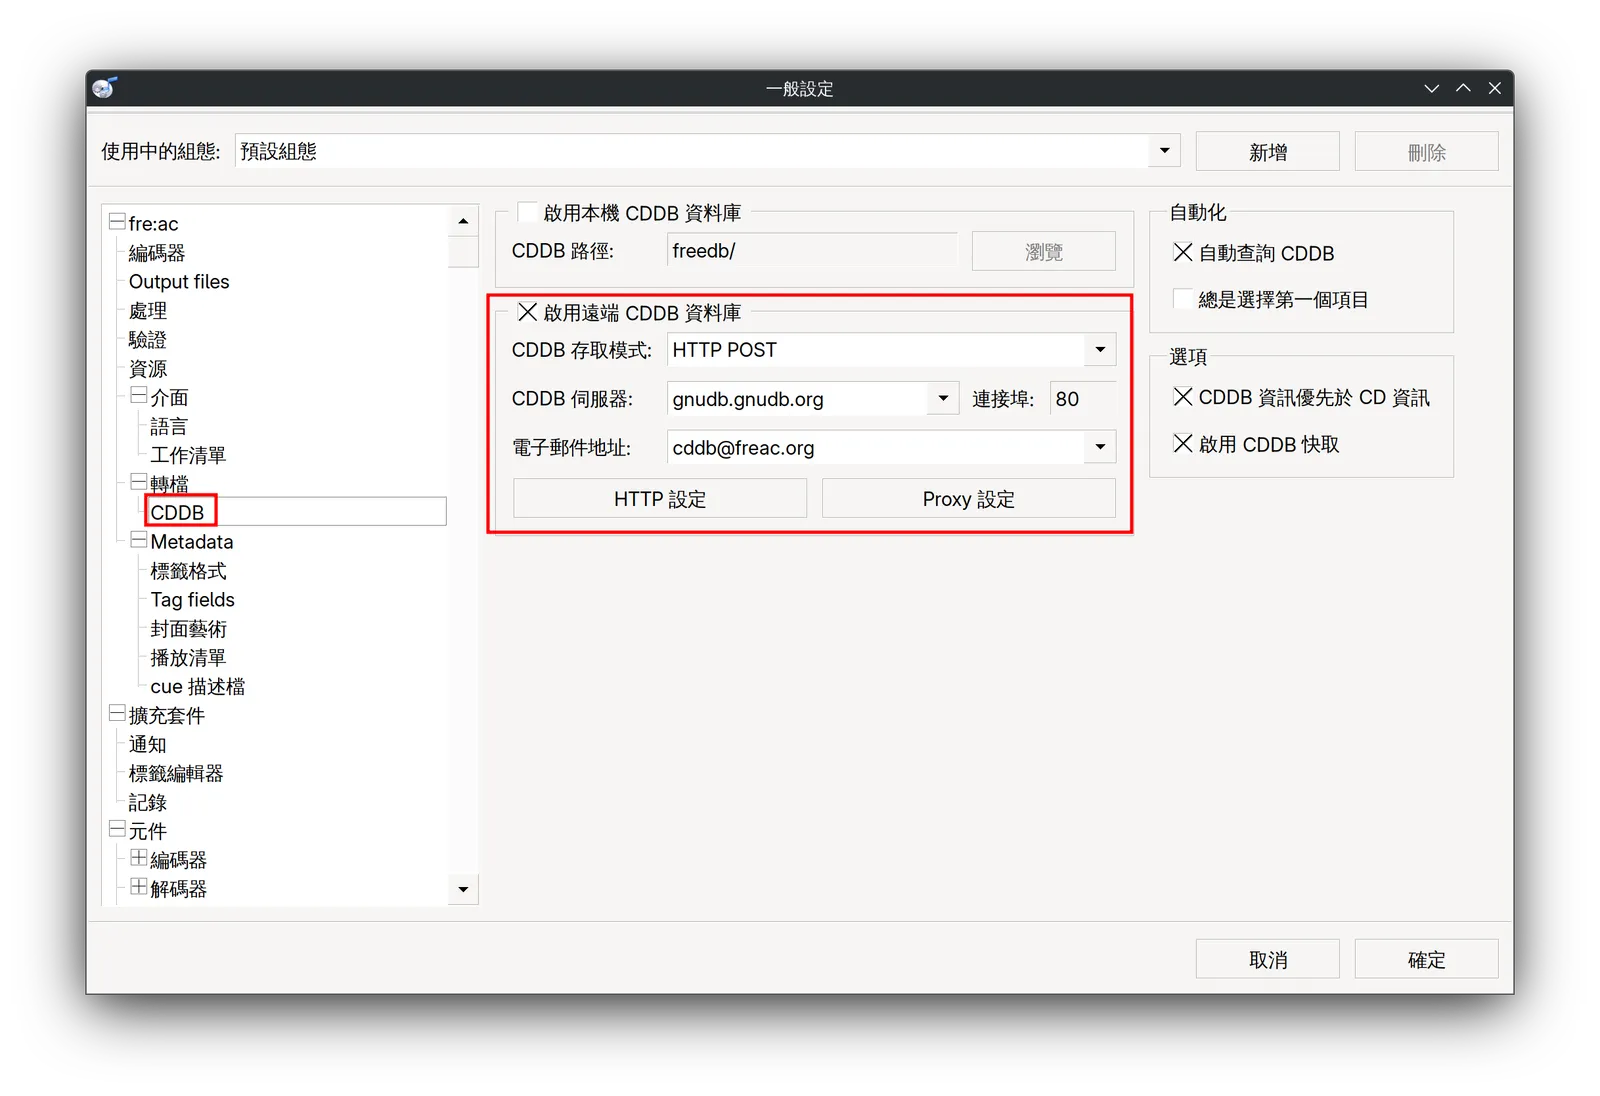Collapse the 擴充套件 tree node
Image resolution: width=1600 pixels, height=1096 pixels.
117,713
